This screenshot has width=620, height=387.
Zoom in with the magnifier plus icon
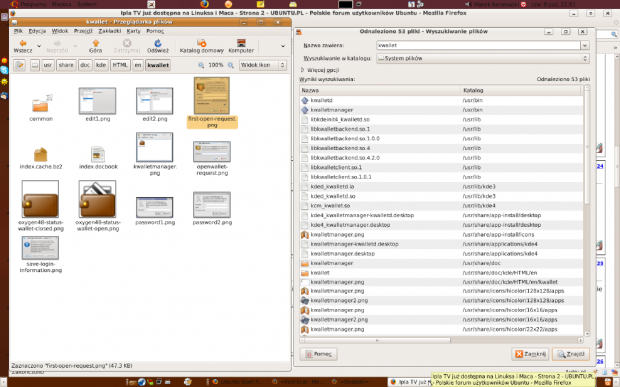(x=231, y=65)
